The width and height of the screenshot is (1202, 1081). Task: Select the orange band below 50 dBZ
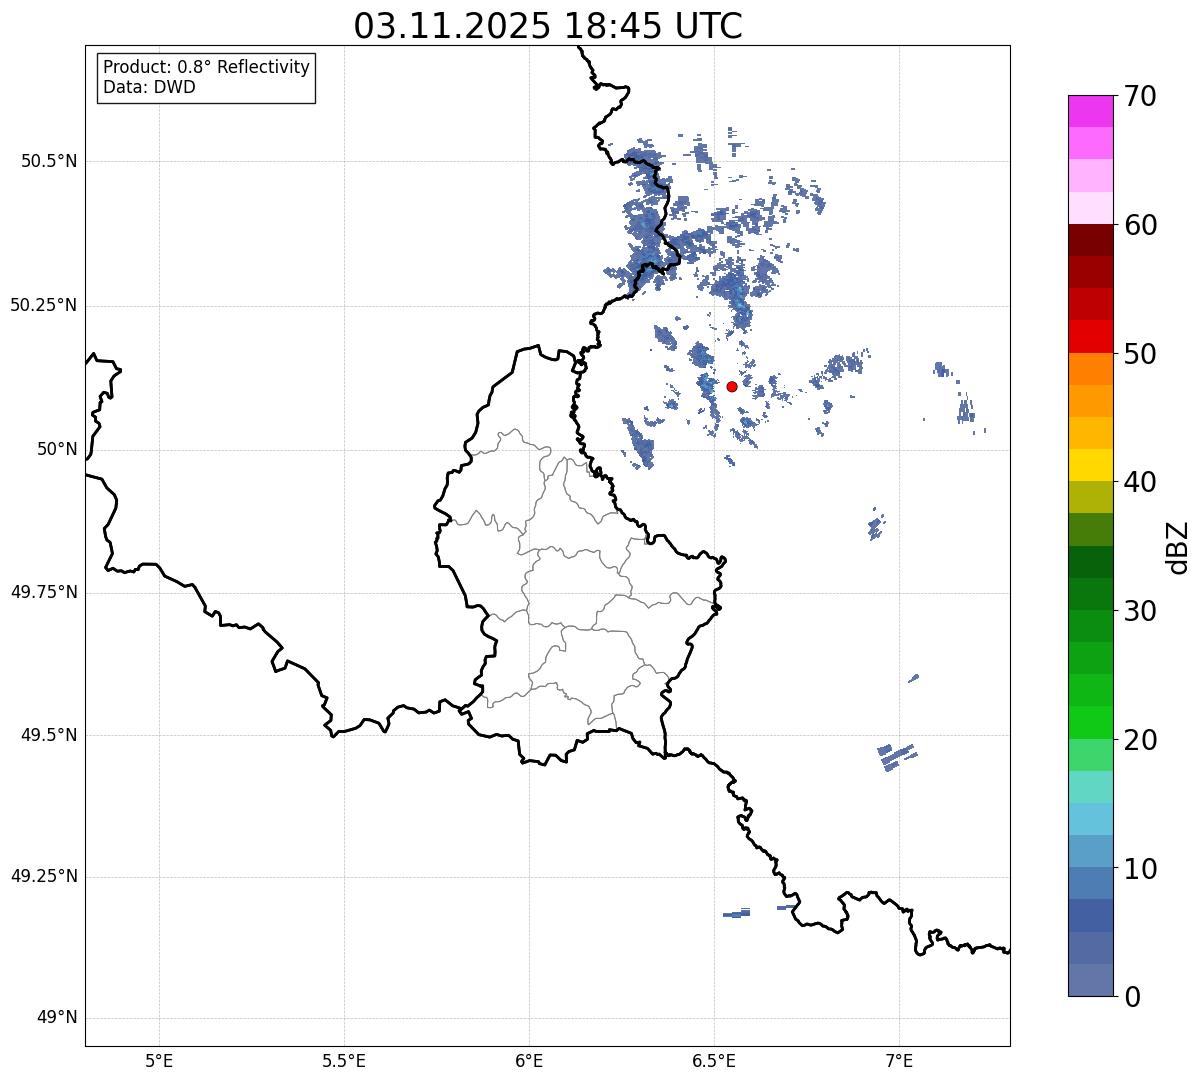tap(1084, 369)
